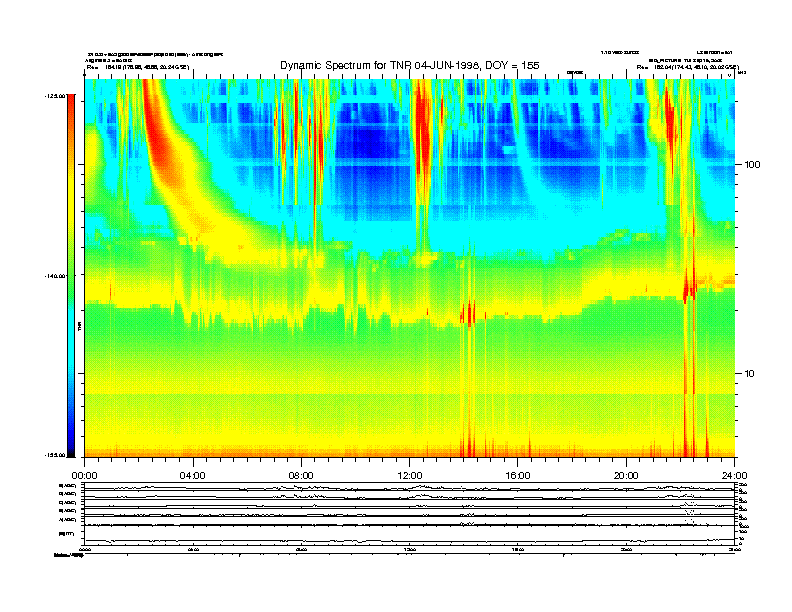792x612 pixels.
Task: Select the 04:00 time axis label
Action: [x=193, y=476]
